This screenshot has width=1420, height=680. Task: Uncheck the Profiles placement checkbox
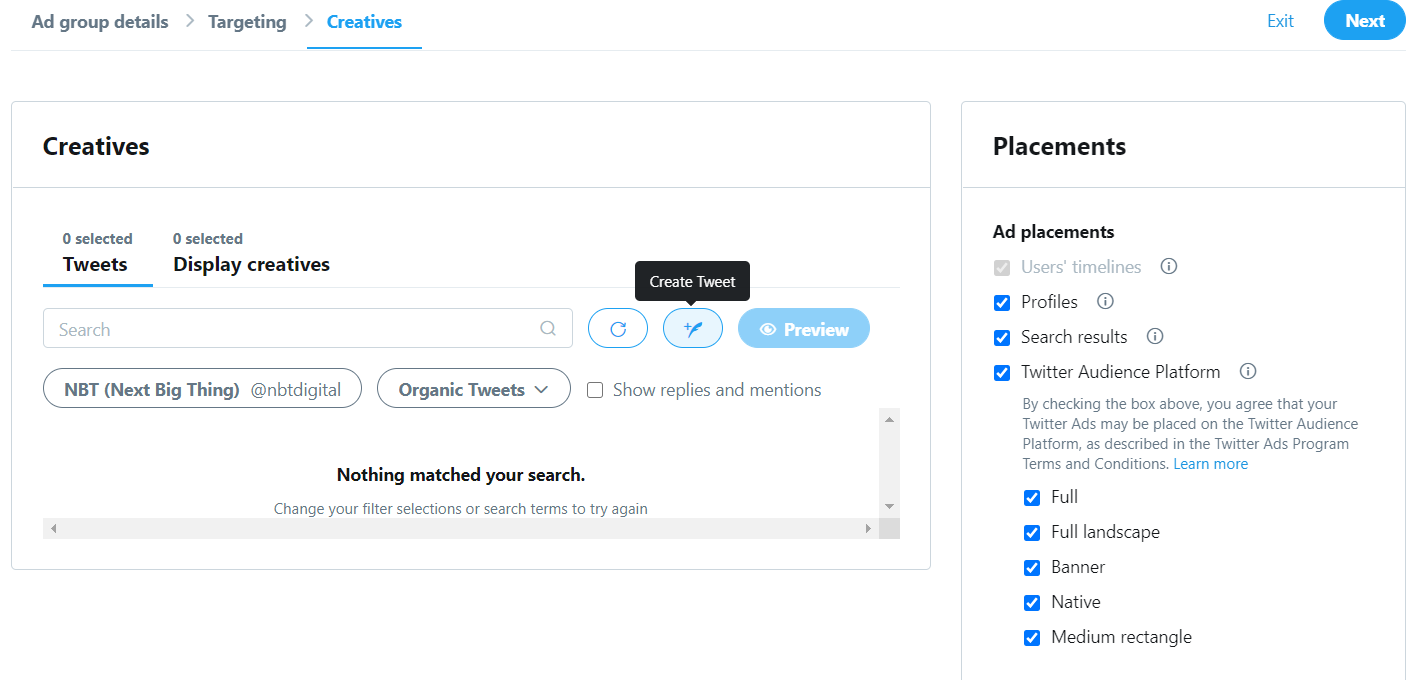coord(1002,303)
